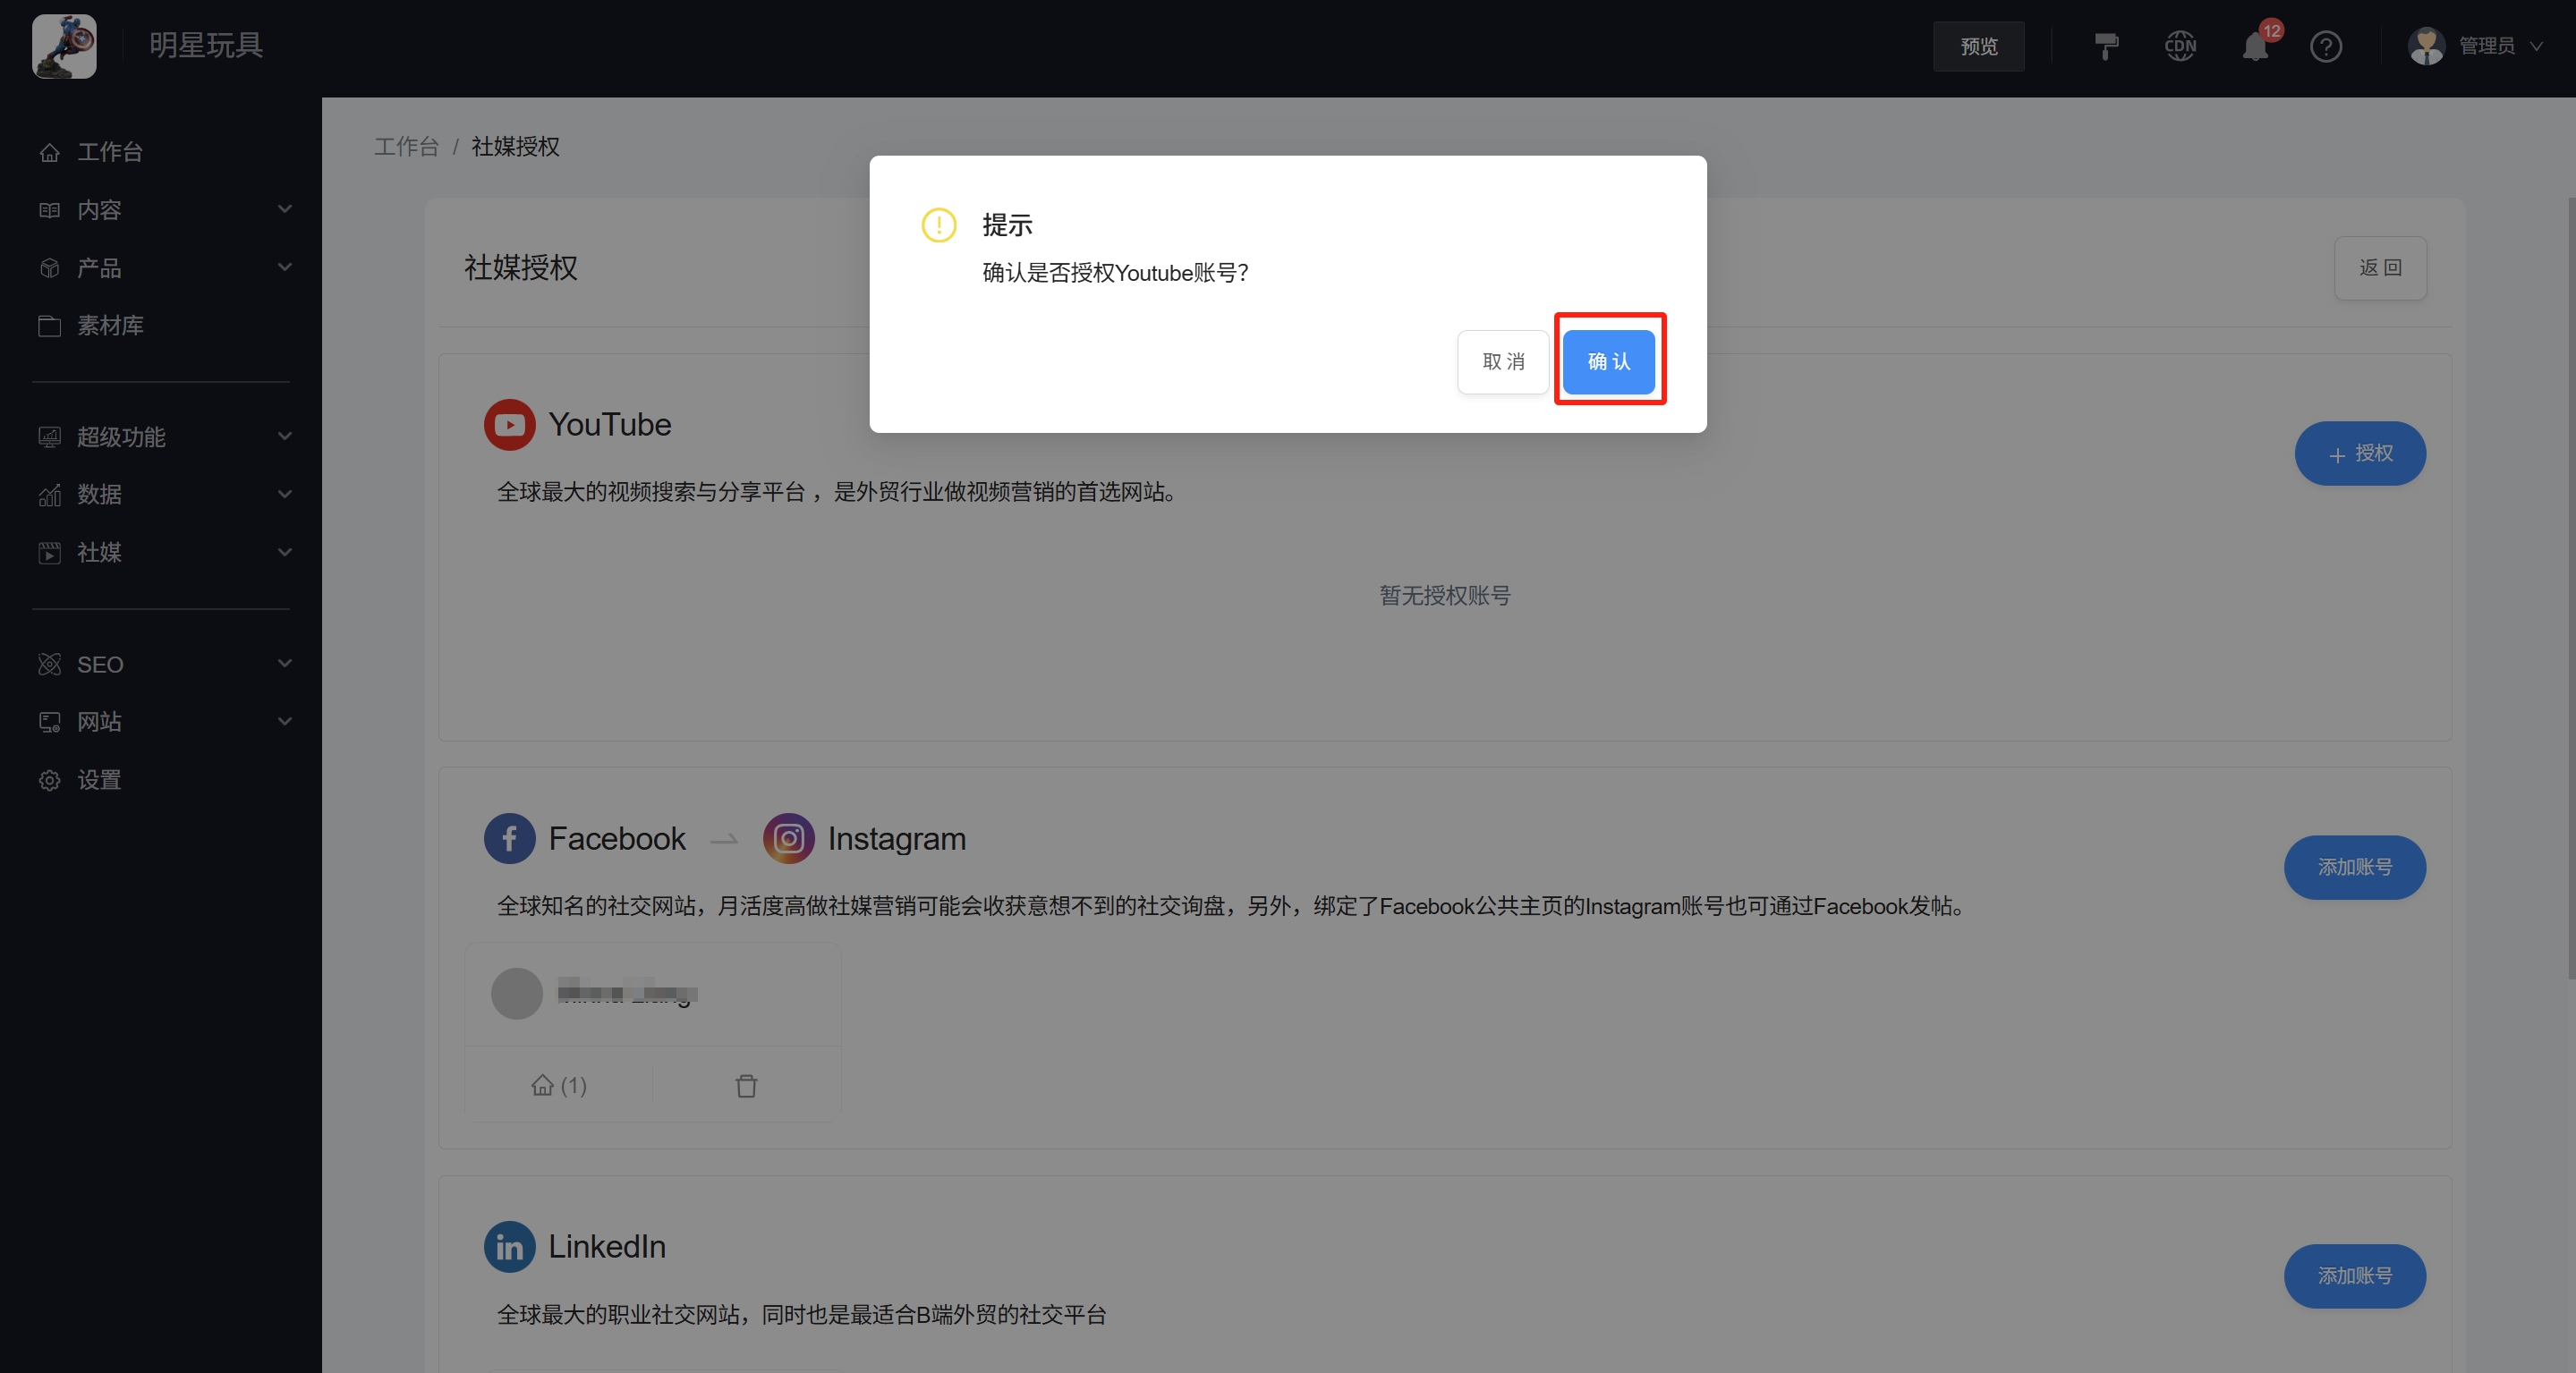
Task: Confirm YouTube authorization with 确认 button
Action: [1609, 362]
